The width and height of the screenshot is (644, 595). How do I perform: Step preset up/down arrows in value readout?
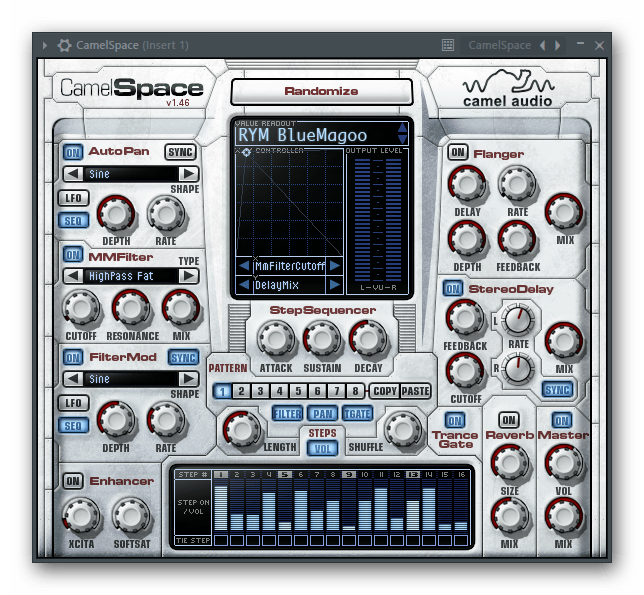(402, 134)
